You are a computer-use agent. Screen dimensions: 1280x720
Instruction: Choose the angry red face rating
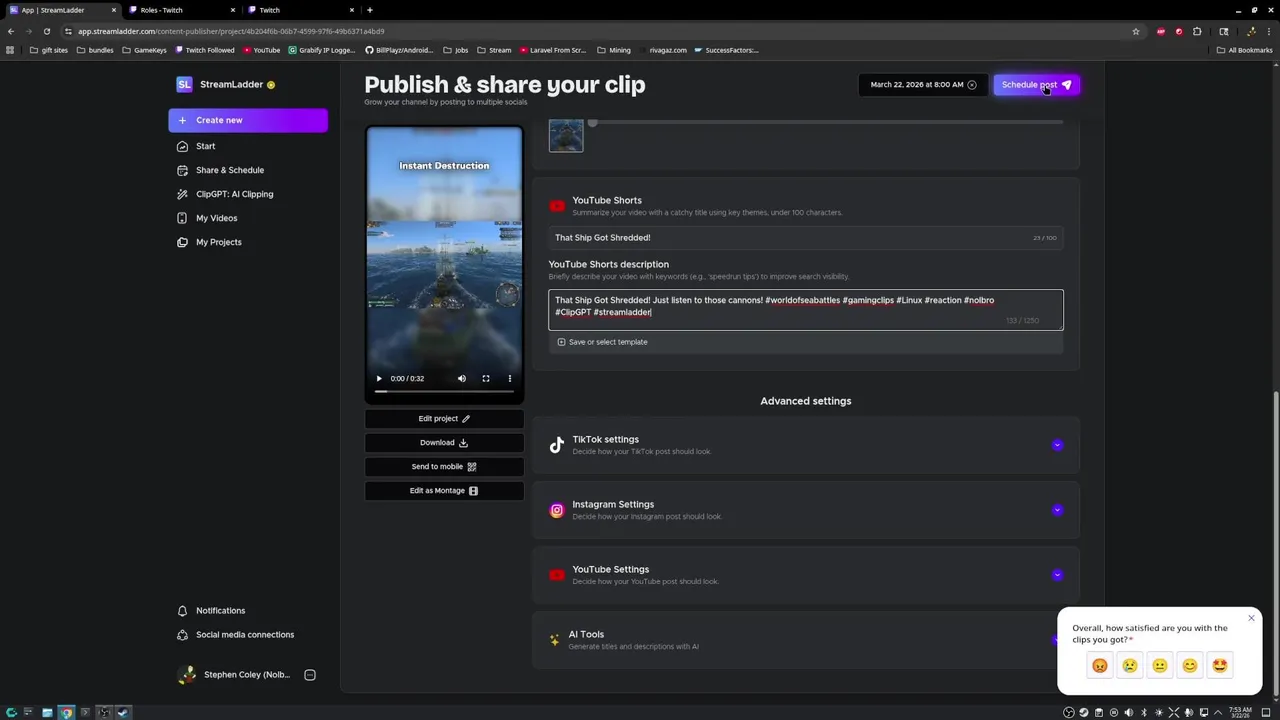tap(1100, 666)
